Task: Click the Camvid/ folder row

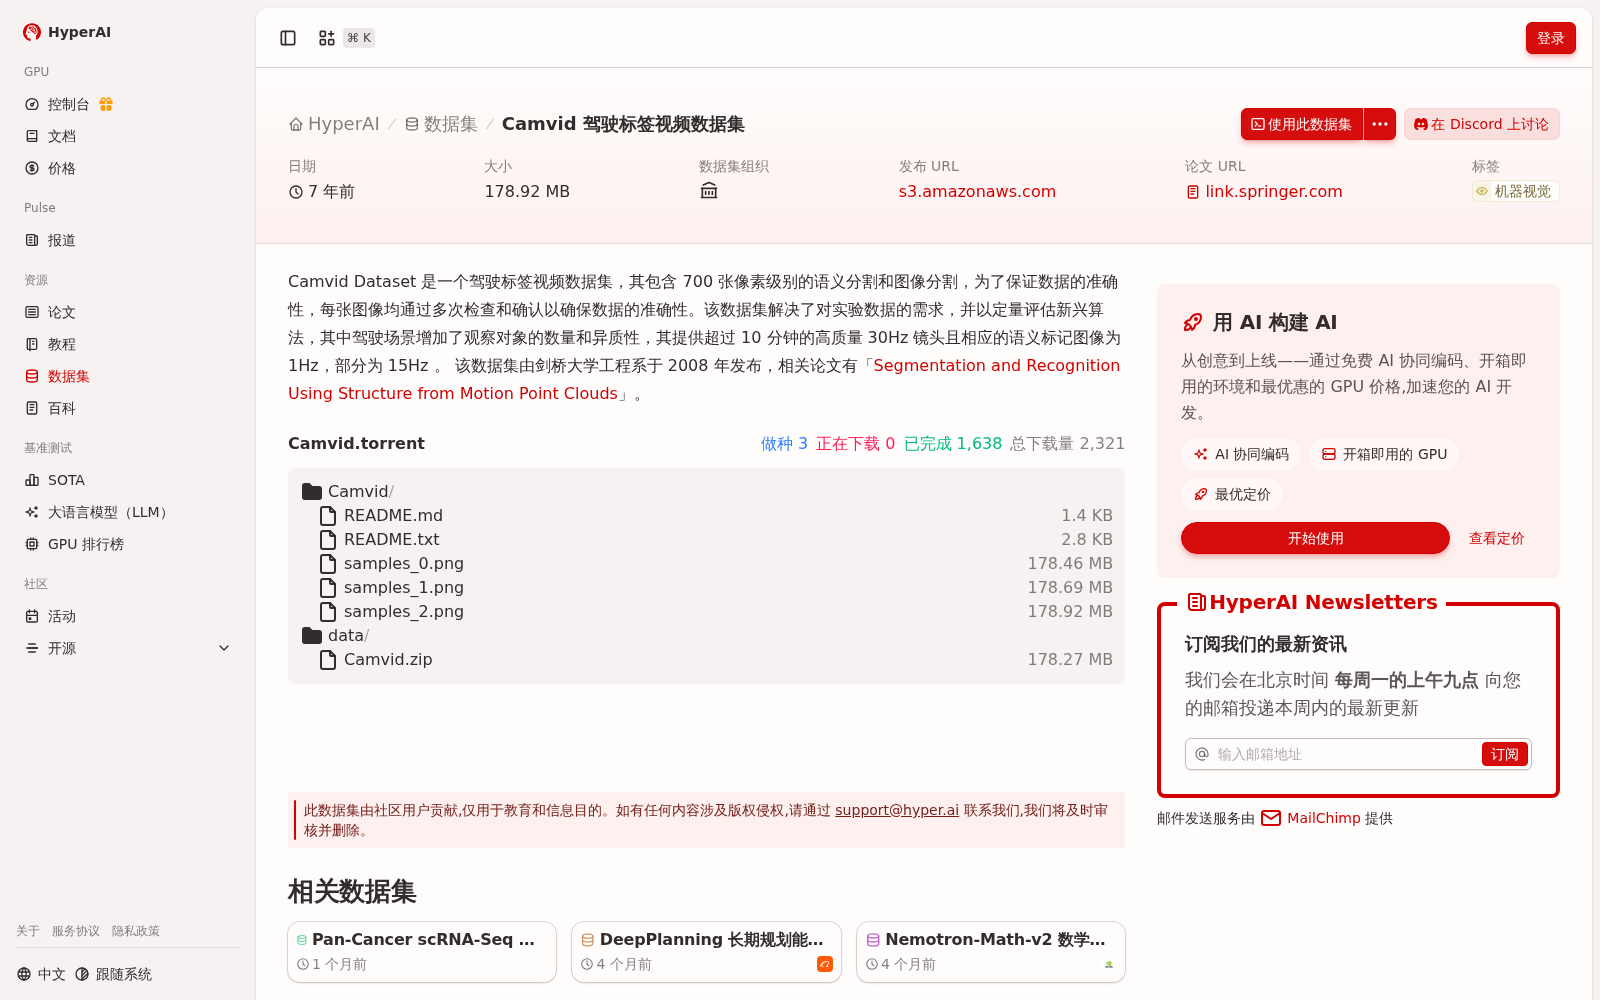Action: click(x=706, y=491)
